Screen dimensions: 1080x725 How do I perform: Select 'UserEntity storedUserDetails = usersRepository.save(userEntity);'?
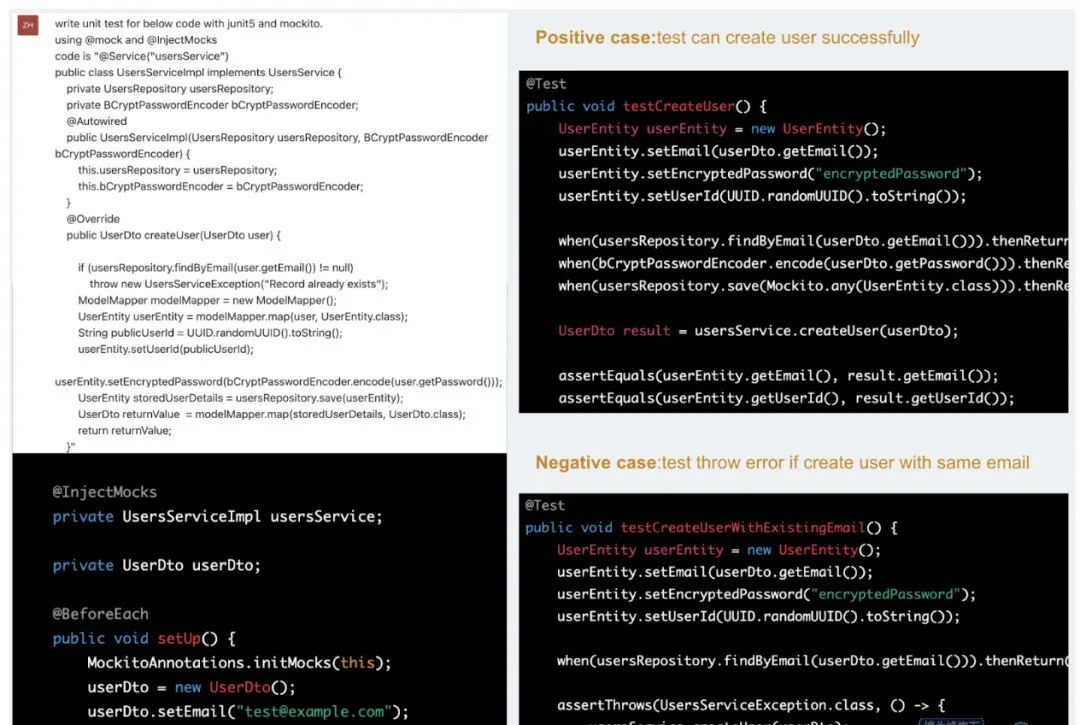(240, 398)
